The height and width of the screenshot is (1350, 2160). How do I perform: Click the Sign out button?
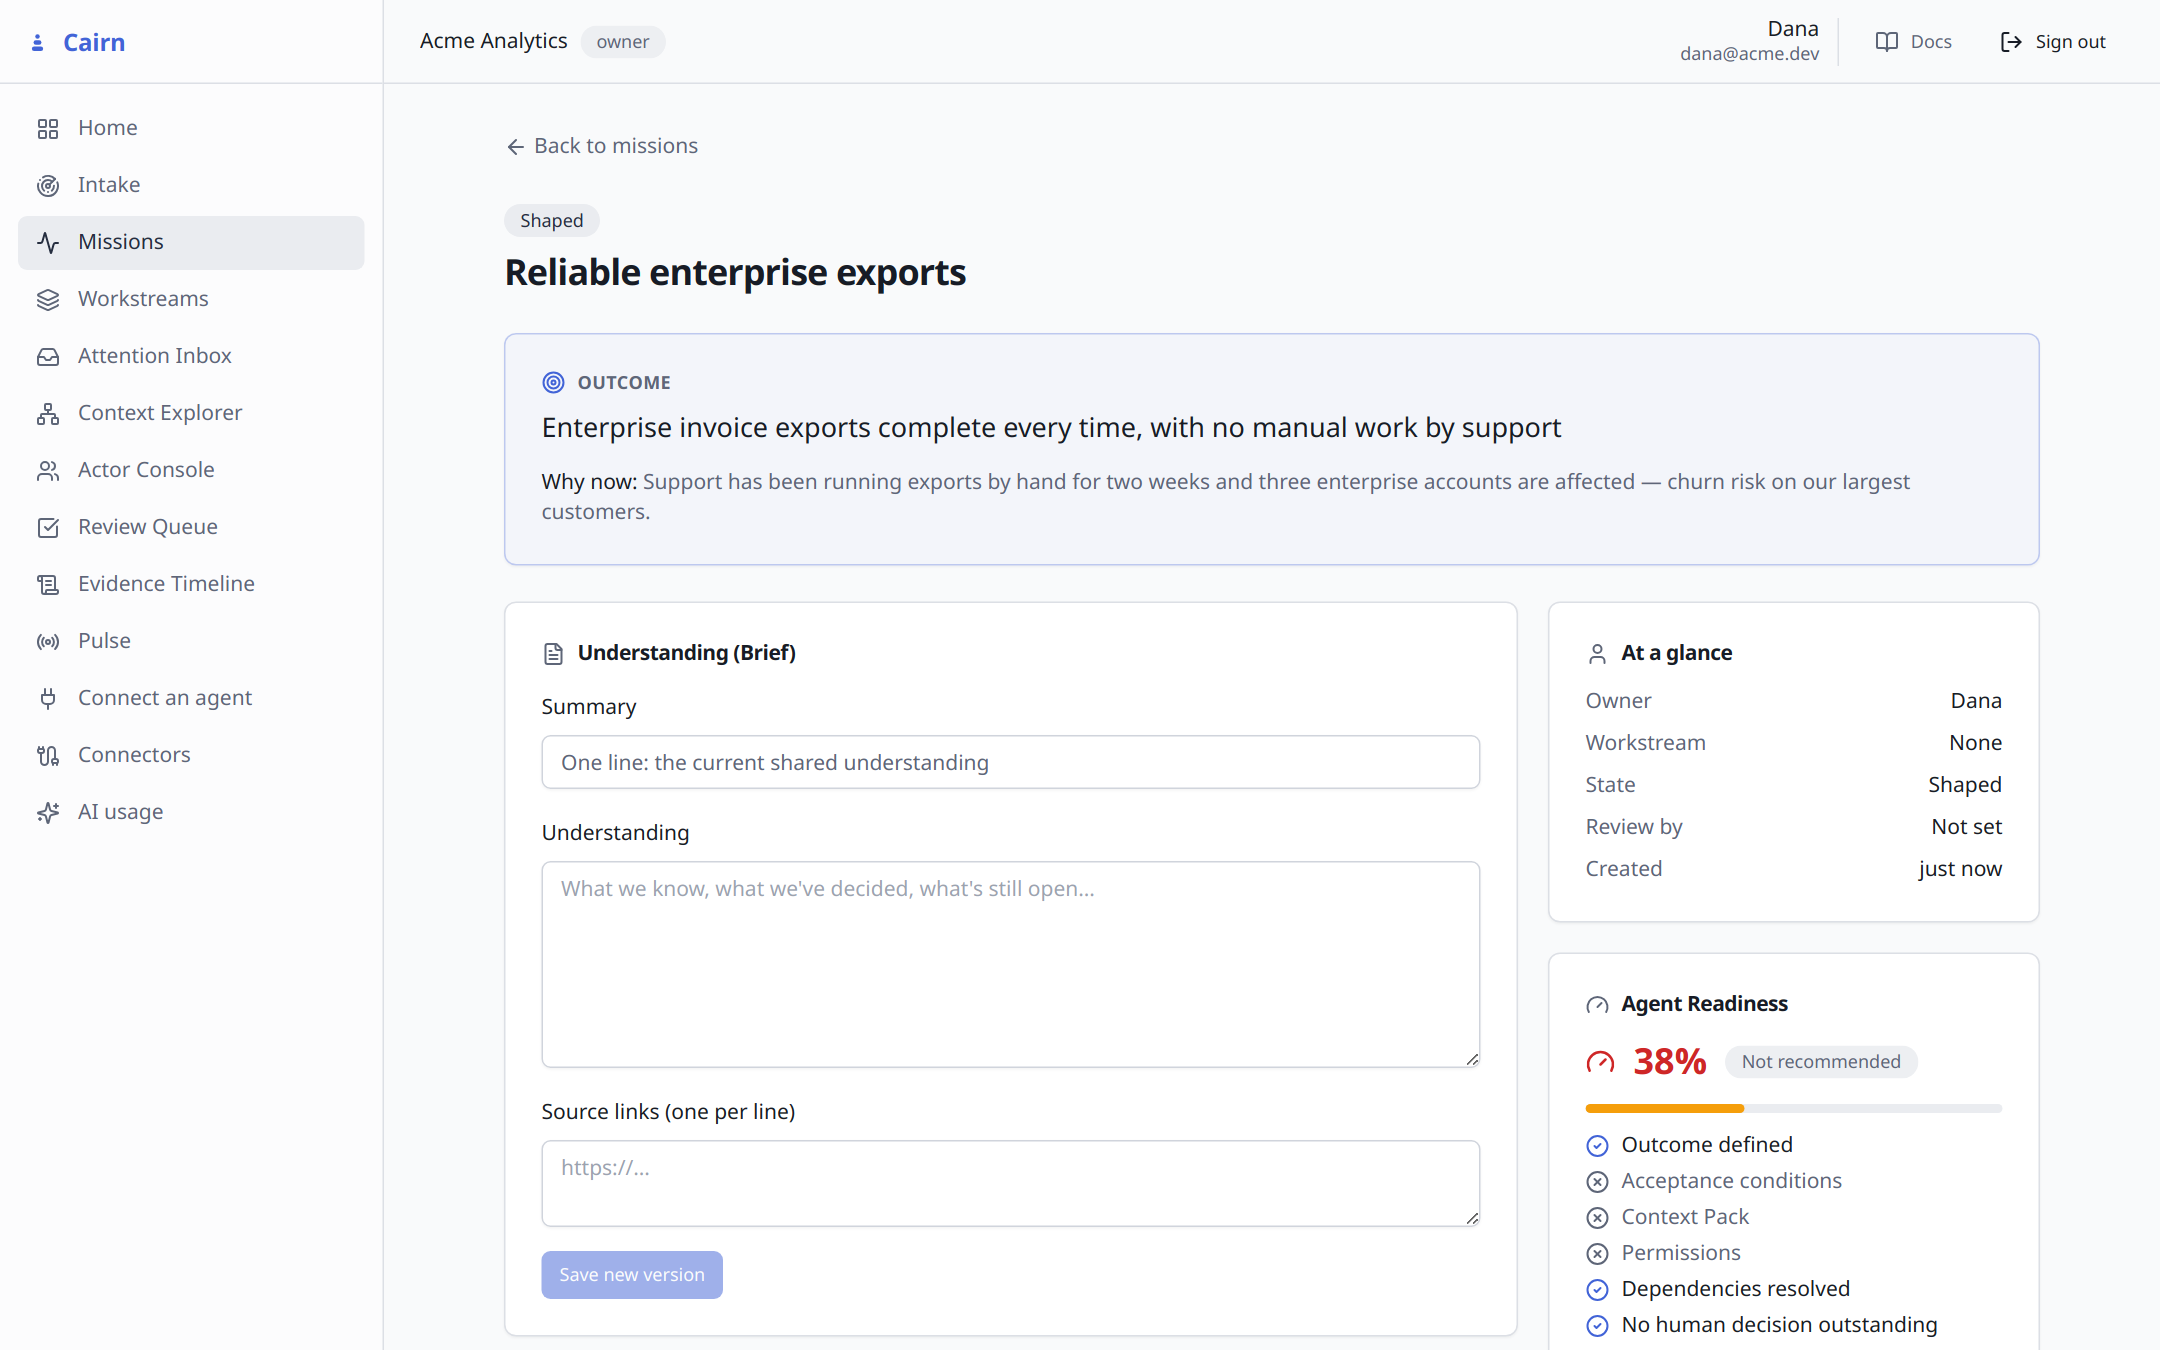point(2053,42)
